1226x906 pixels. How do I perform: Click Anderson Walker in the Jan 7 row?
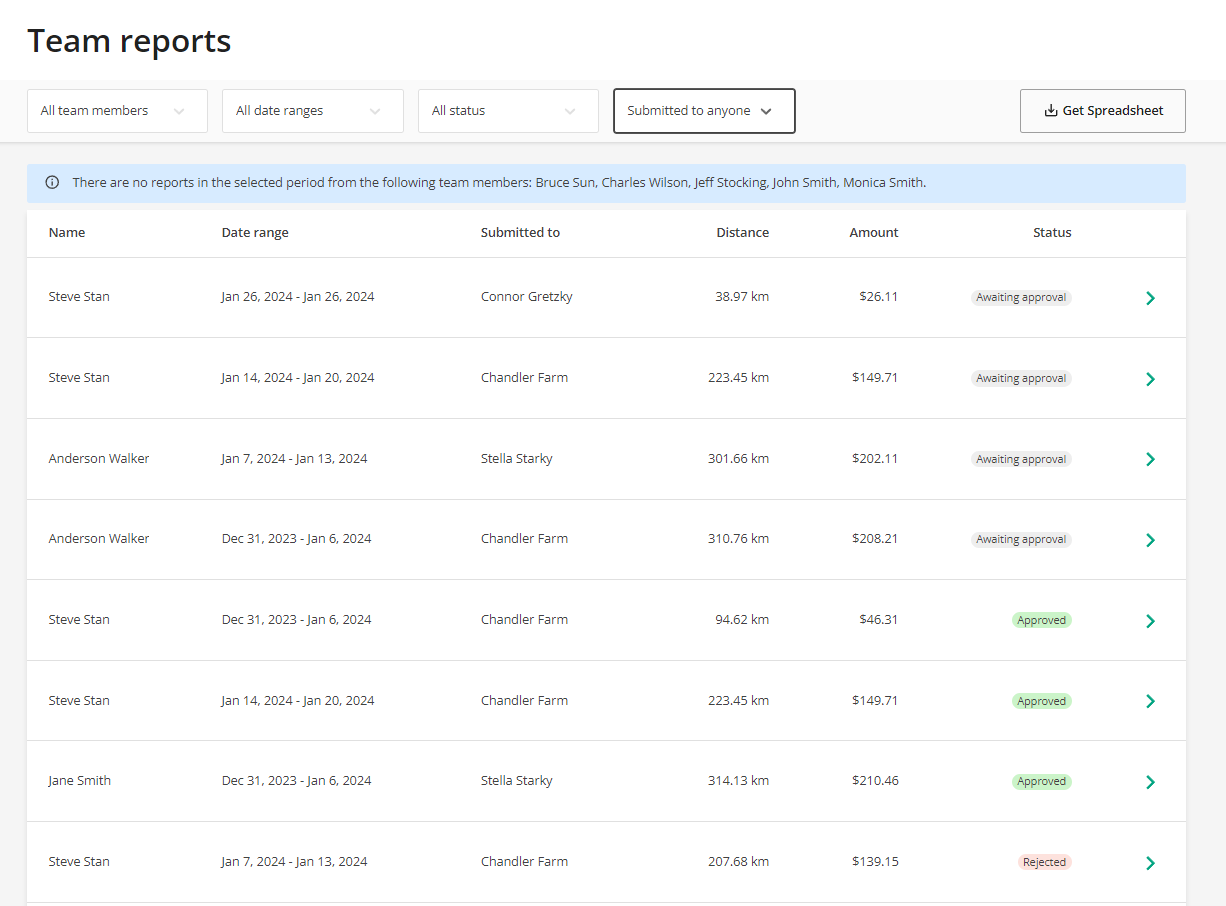[x=99, y=459]
